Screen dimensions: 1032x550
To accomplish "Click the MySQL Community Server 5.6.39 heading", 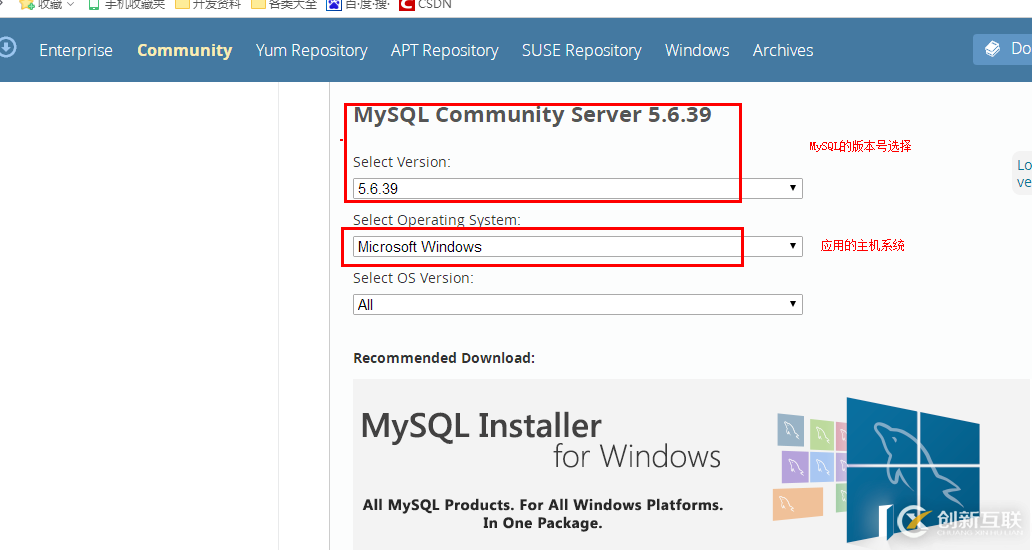I will [532, 115].
